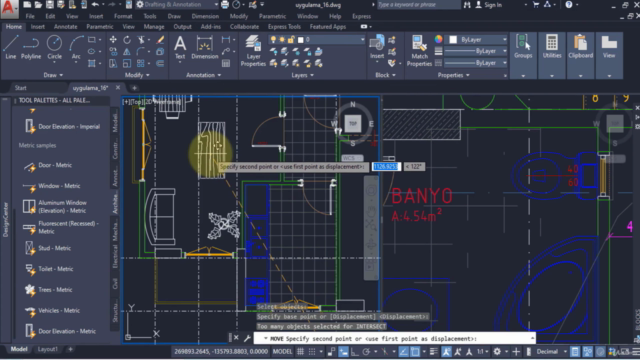The image size is (640, 360).
Task: Open the Modify menu in menu bar
Action: (238, 16)
